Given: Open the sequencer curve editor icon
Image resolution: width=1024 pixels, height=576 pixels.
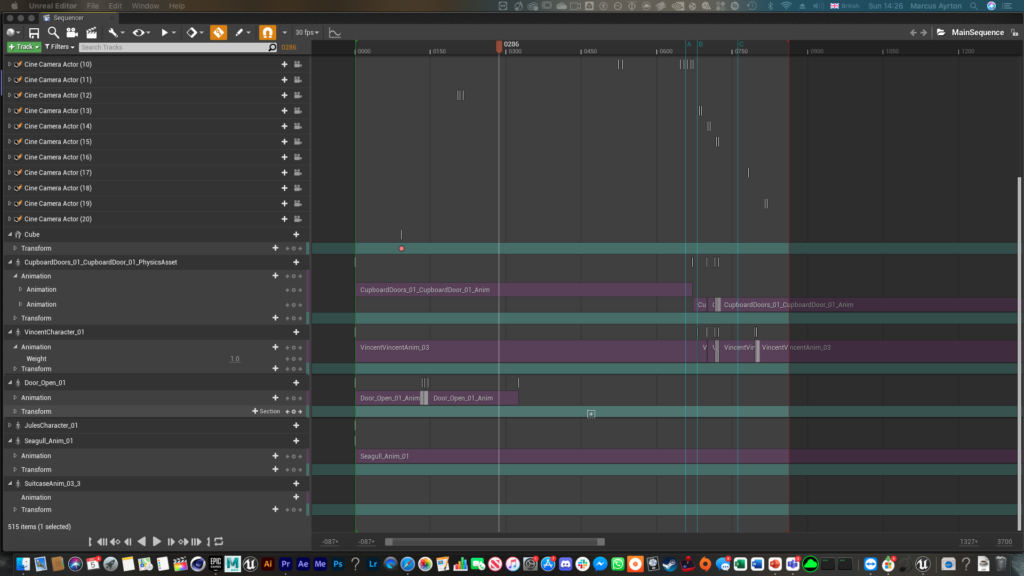Looking at the screenshot, I should pyautogui.click(x=335, y=33).
